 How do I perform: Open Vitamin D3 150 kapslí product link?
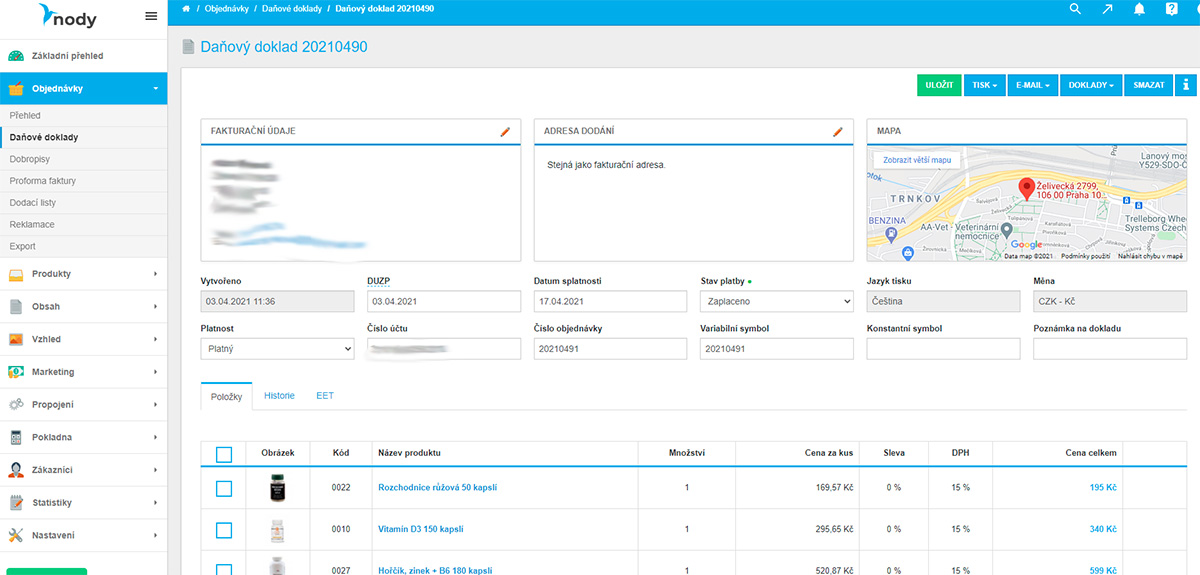pos(420,529)
